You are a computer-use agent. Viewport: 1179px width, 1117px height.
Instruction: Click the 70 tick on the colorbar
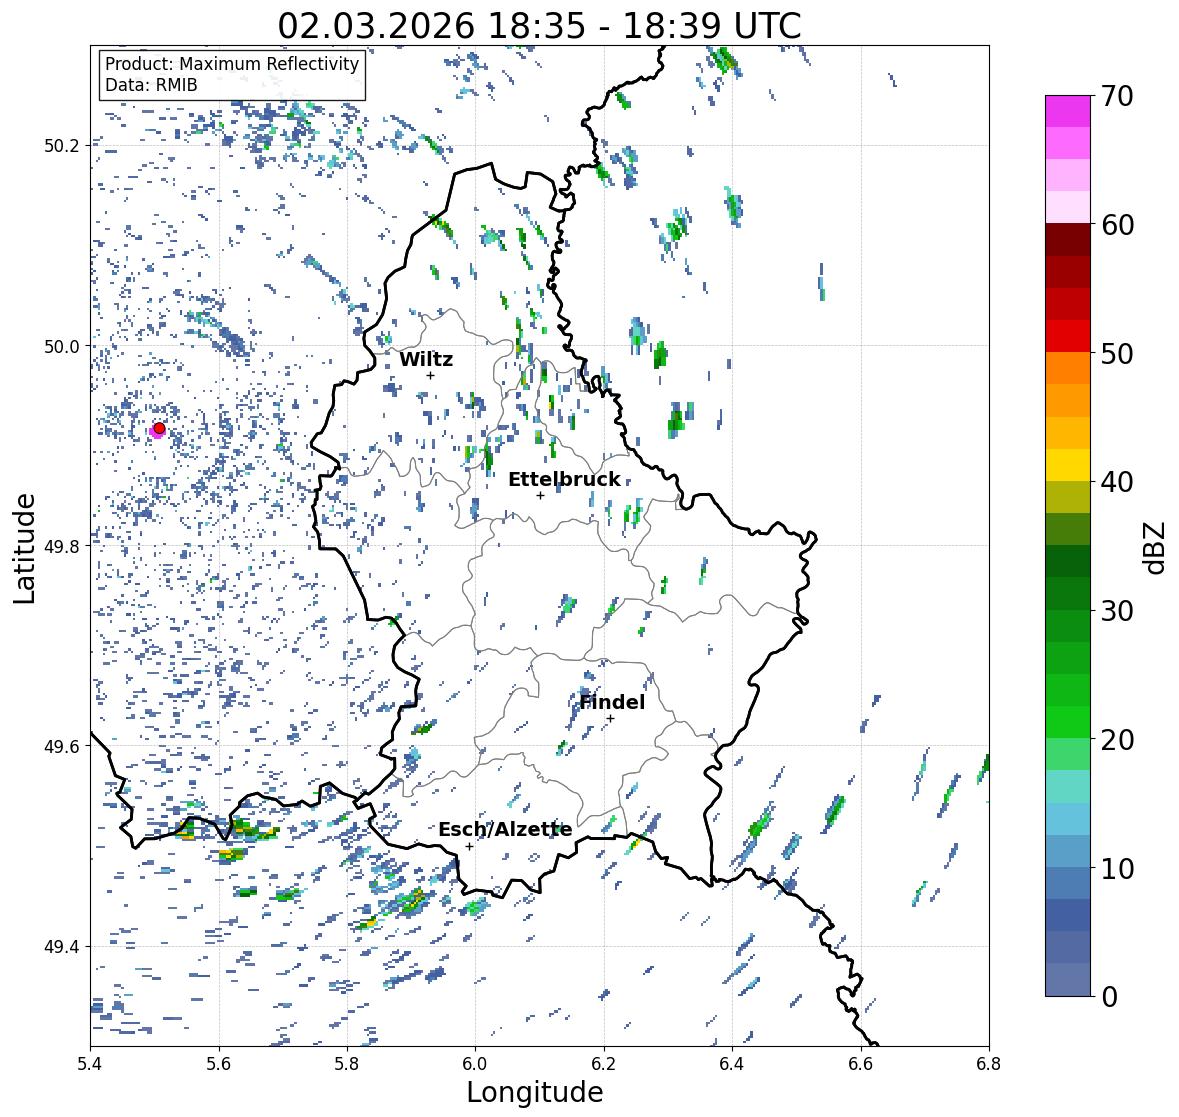(1117, 96)
